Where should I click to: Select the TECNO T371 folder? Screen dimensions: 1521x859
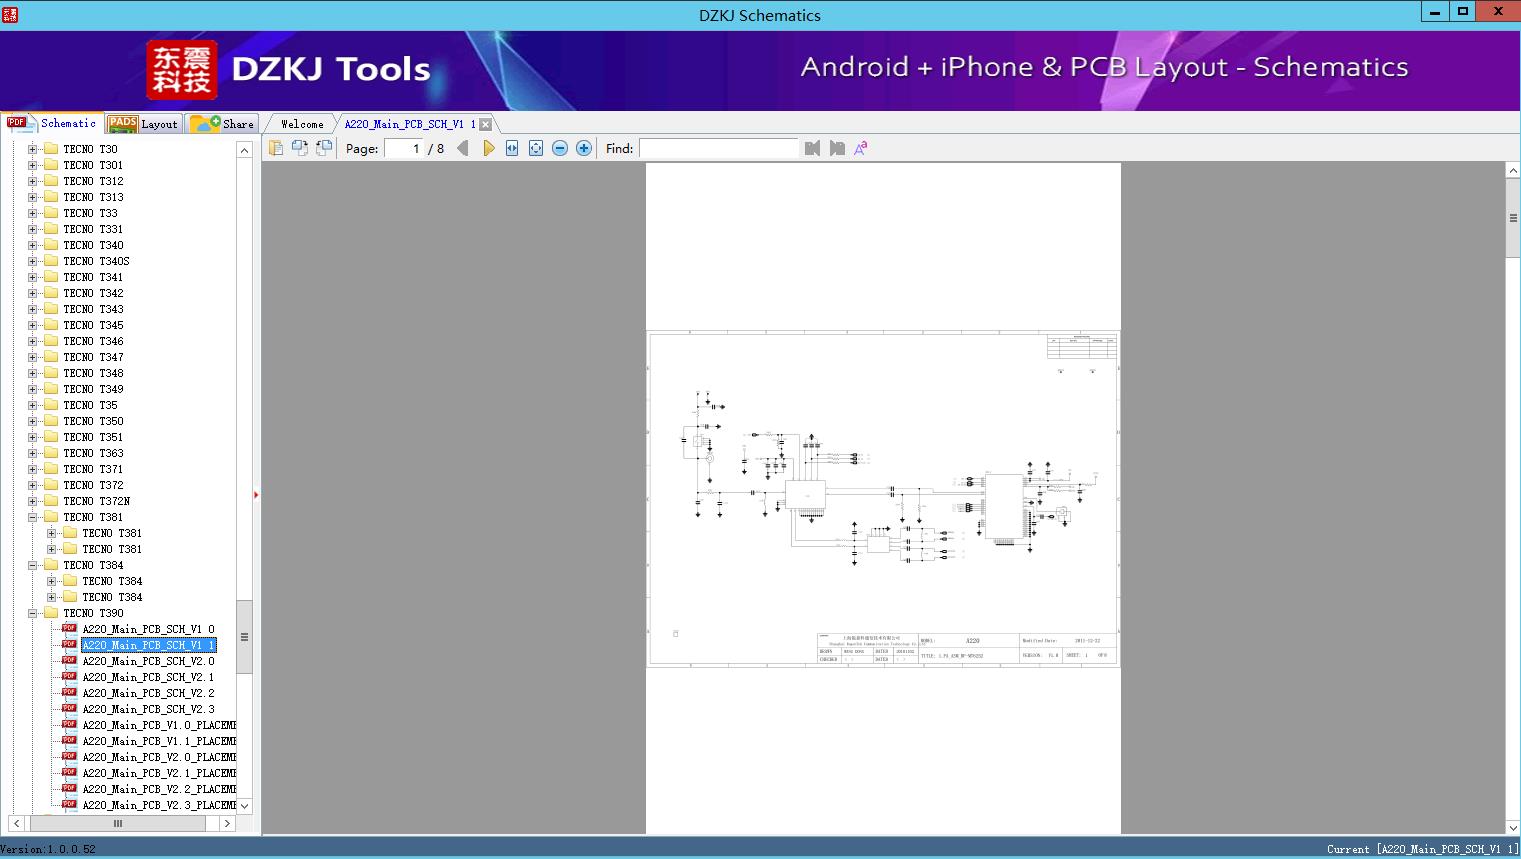(93, 469)
